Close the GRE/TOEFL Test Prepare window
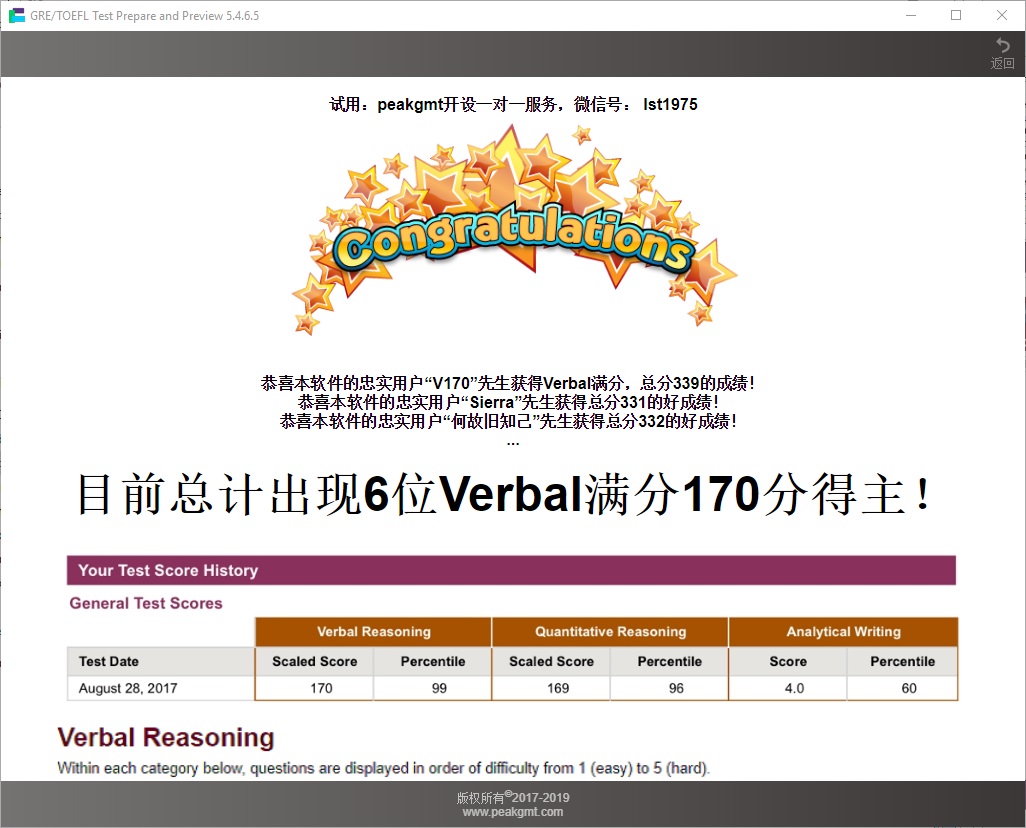The width and height of the screenshot is (1026, 828). (1002, 15)
